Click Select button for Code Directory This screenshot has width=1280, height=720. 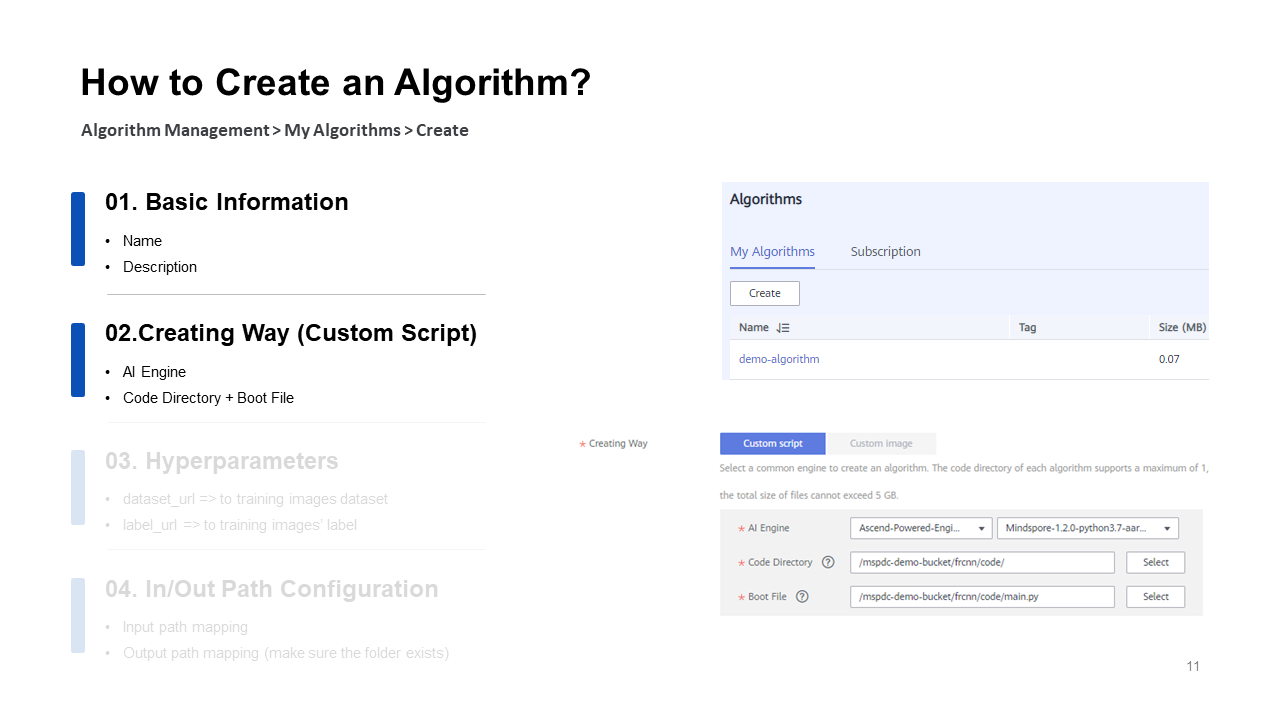[1155, 563]
